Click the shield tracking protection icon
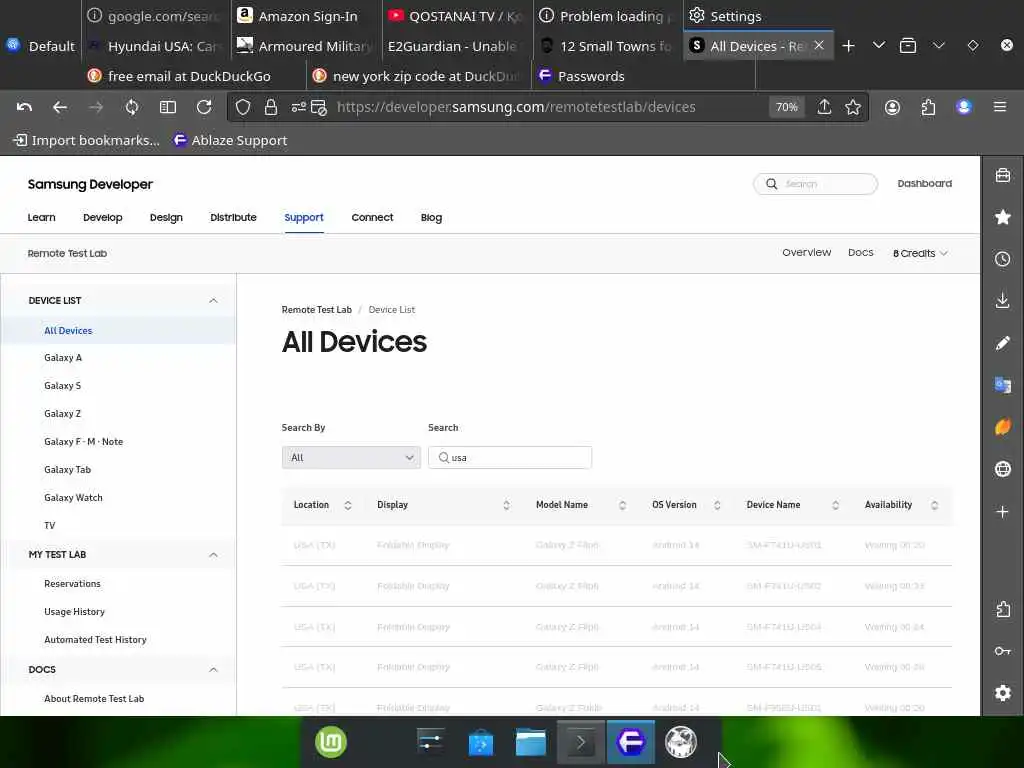This screenshot has width=1024, height=768. click(x=243, y=107)
